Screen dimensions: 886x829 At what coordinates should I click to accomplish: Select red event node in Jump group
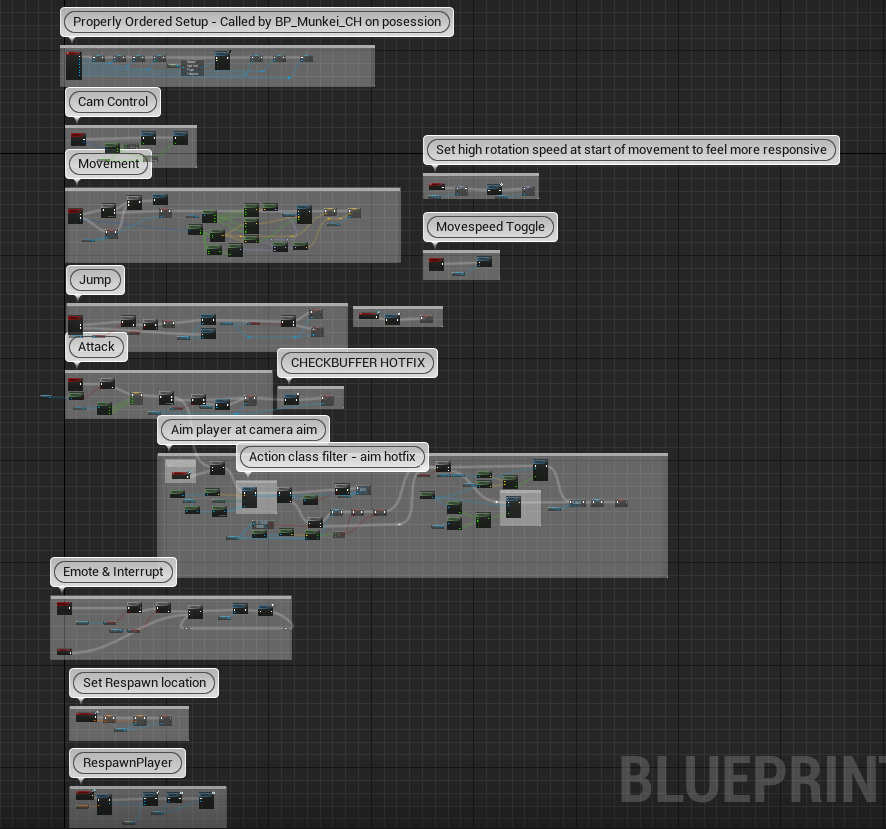[x=75, y=324]
